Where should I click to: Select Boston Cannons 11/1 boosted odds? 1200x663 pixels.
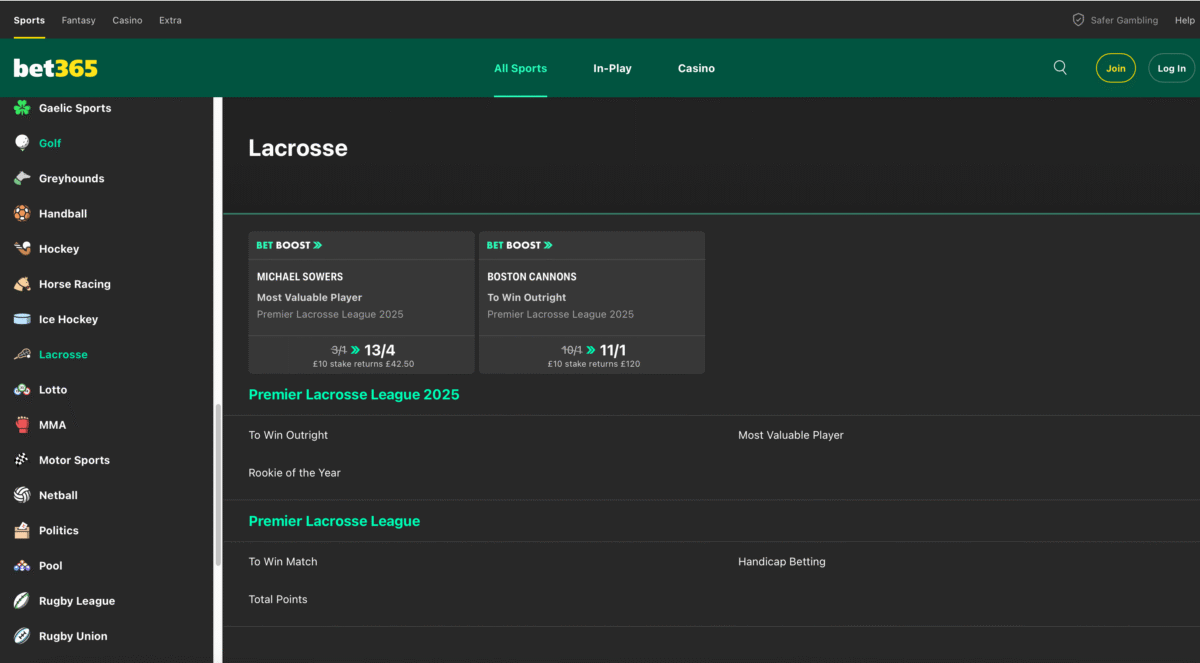click(592, 354)
